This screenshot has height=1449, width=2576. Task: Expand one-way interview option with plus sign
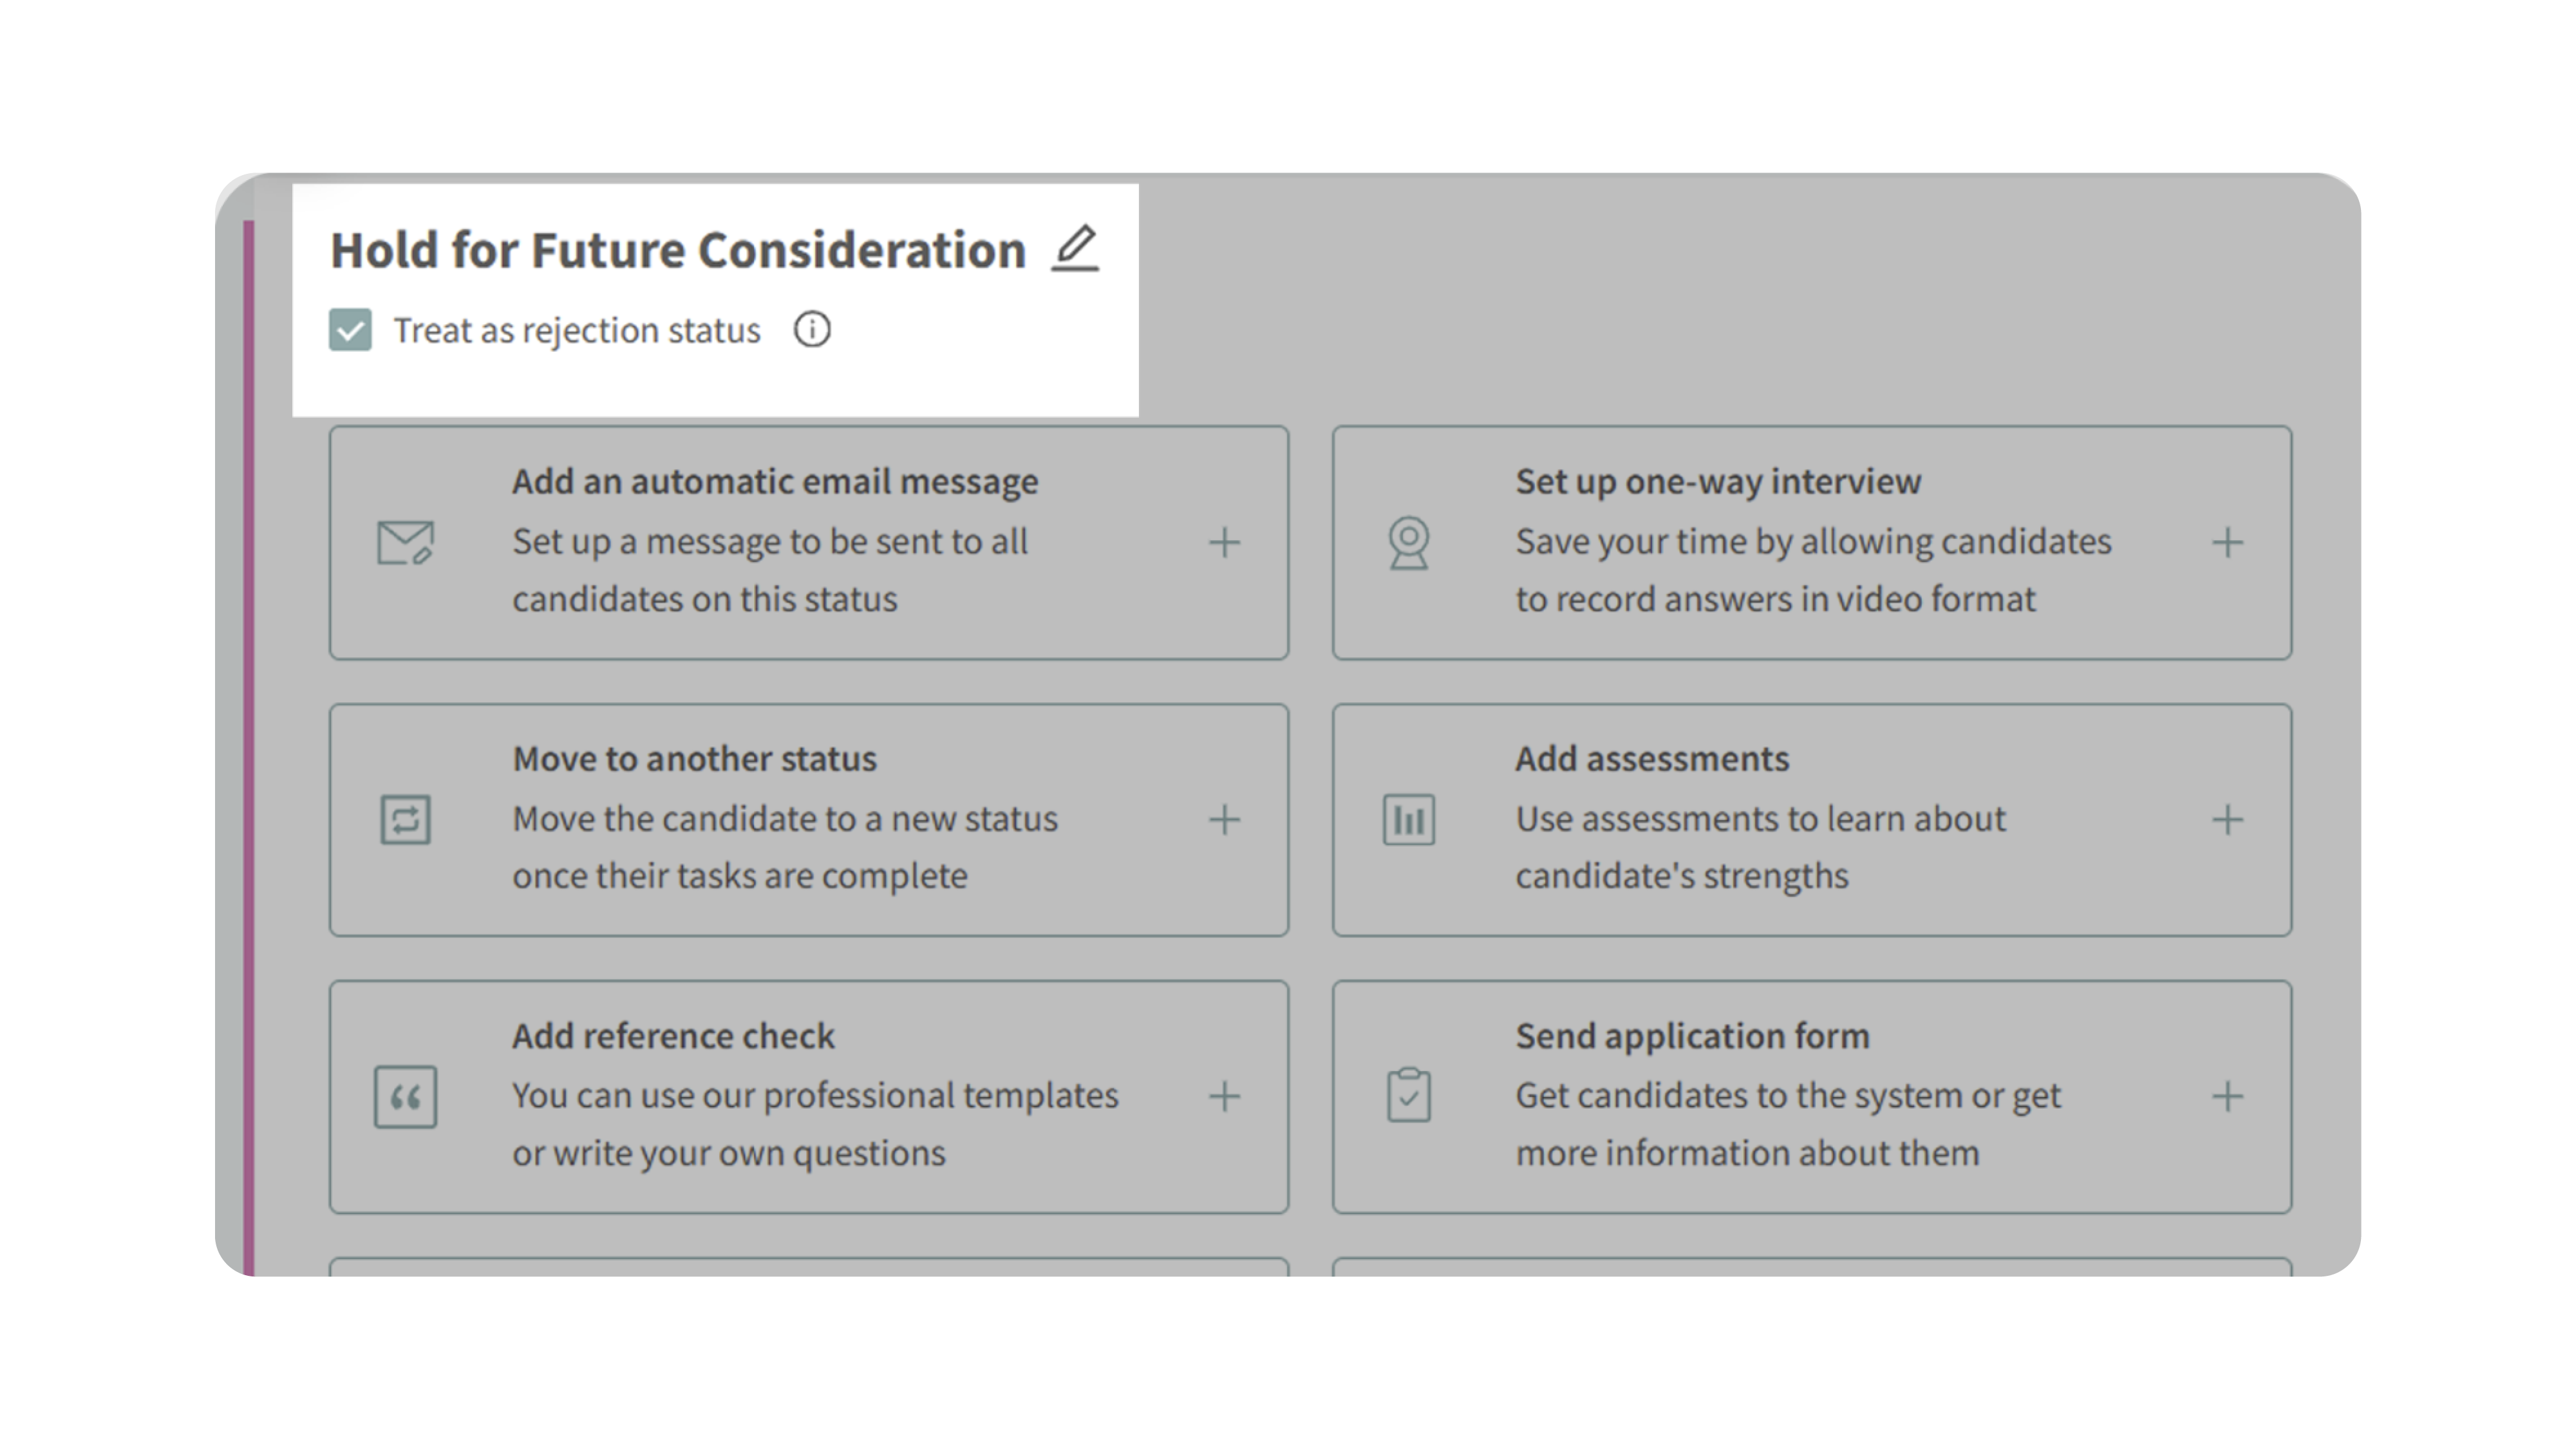tap(2227, 543)
